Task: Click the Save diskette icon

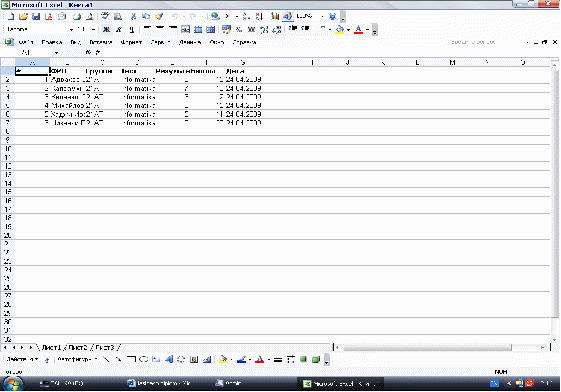Action: (36, 16)
